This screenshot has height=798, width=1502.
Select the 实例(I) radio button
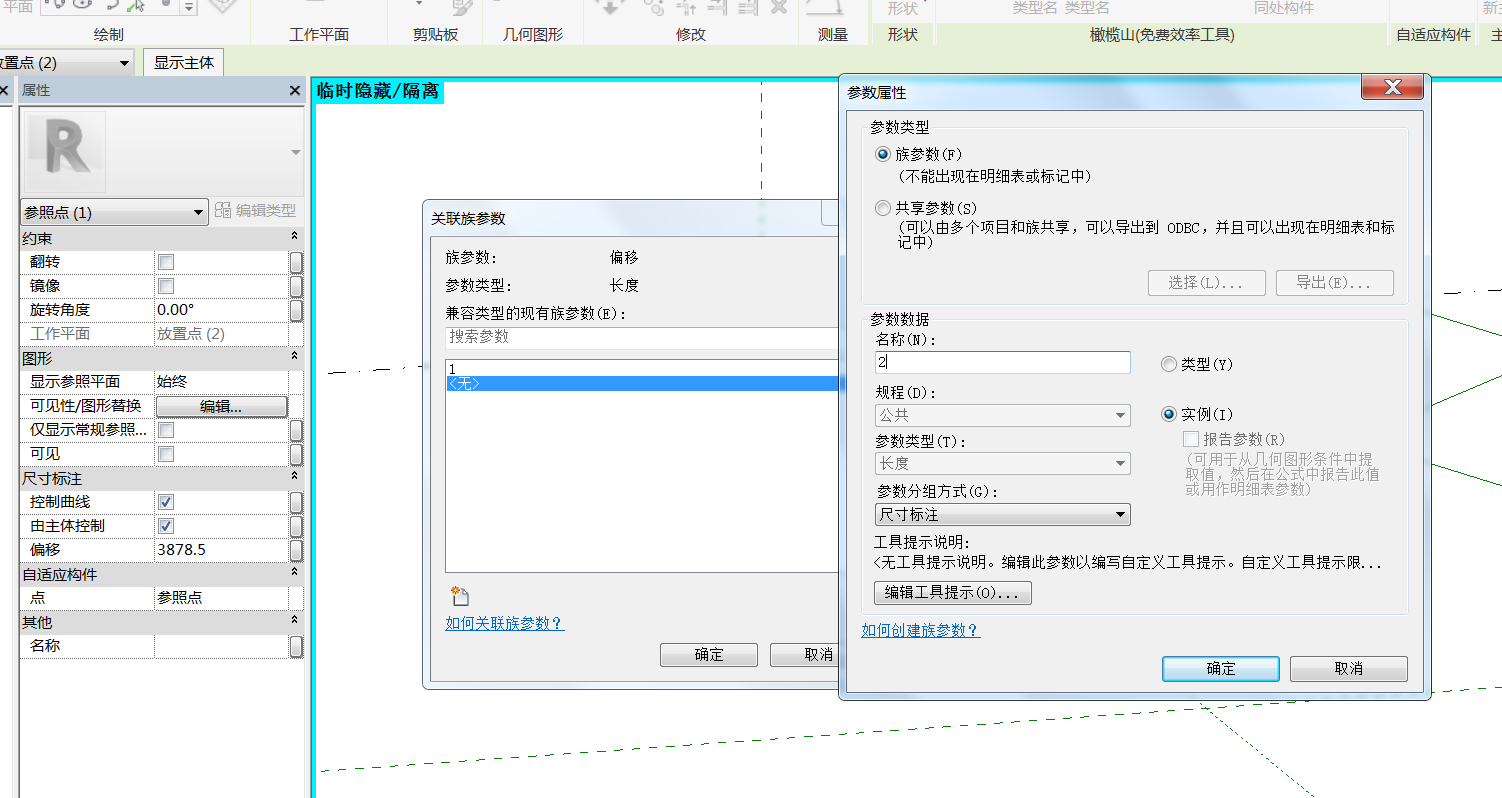point(1168,414)
